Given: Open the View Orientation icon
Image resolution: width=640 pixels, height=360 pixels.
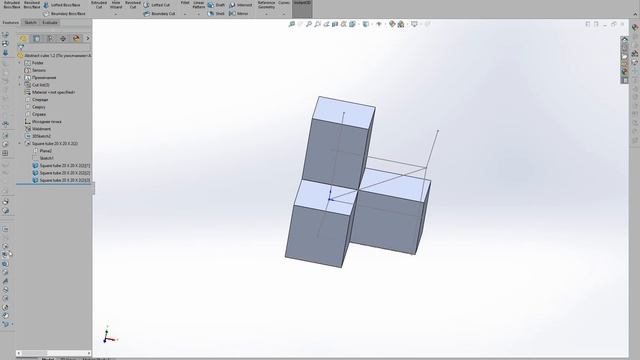Looking at the screenshot, I should pos(352,24).
